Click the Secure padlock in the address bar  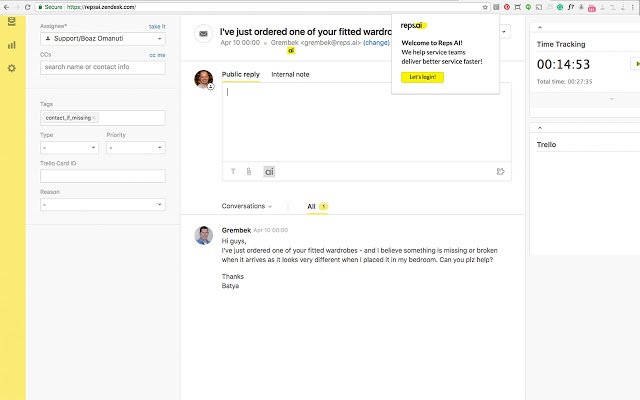[x=40, y=7]
